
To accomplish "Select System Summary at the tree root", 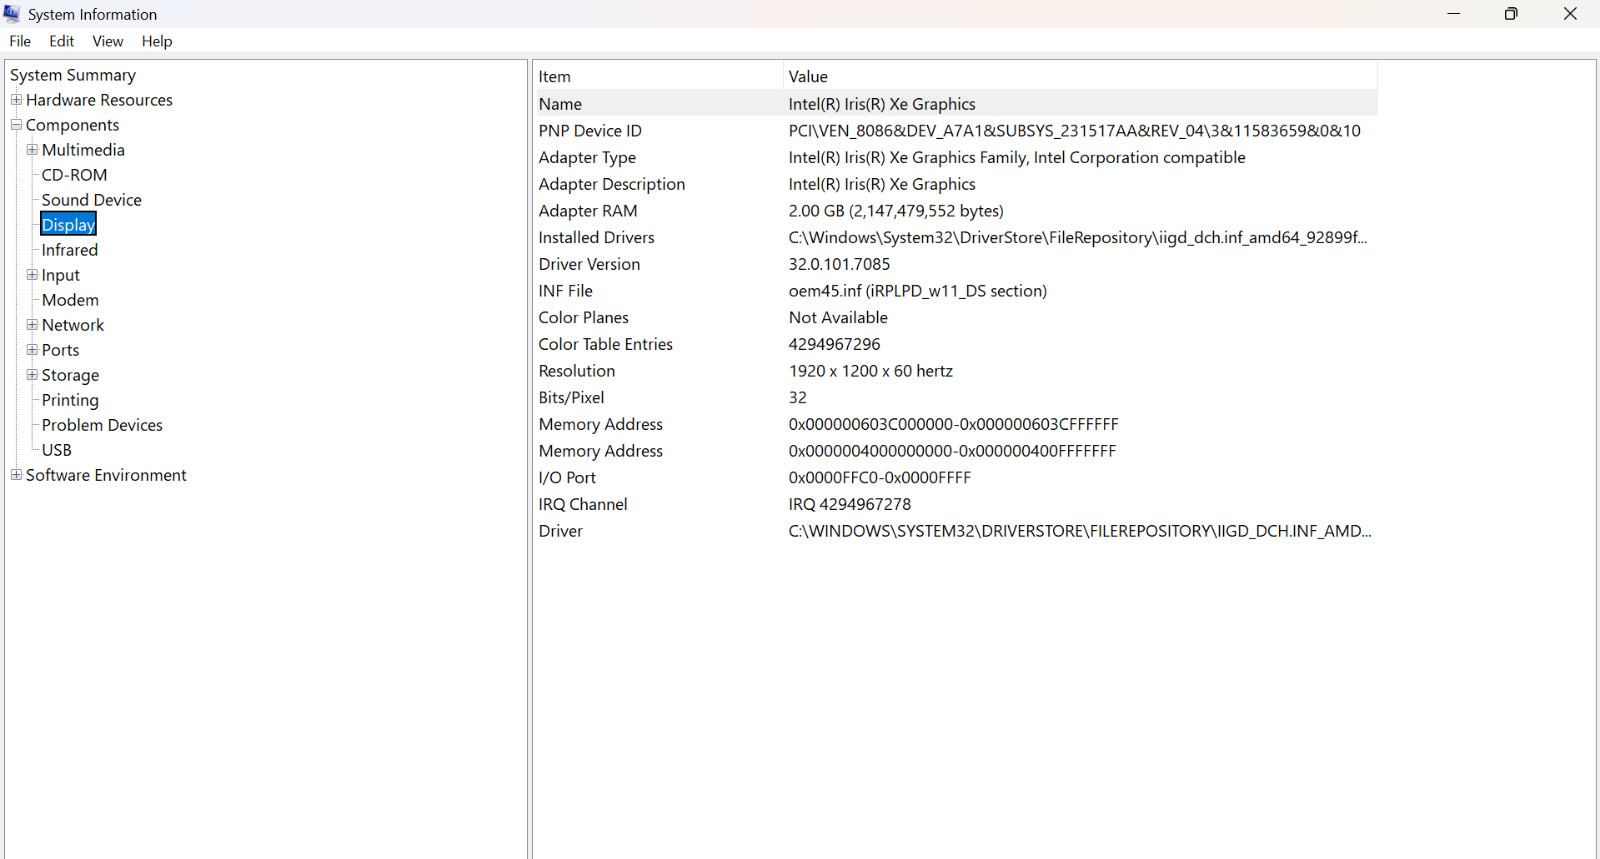I will tap(73, 75).
